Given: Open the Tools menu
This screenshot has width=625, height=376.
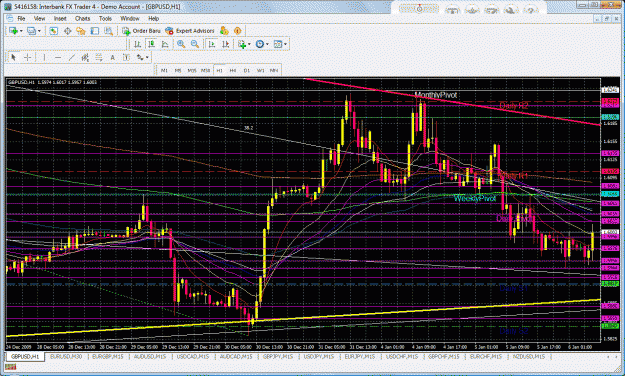Looking at the screenshot, I should [105, 19].
